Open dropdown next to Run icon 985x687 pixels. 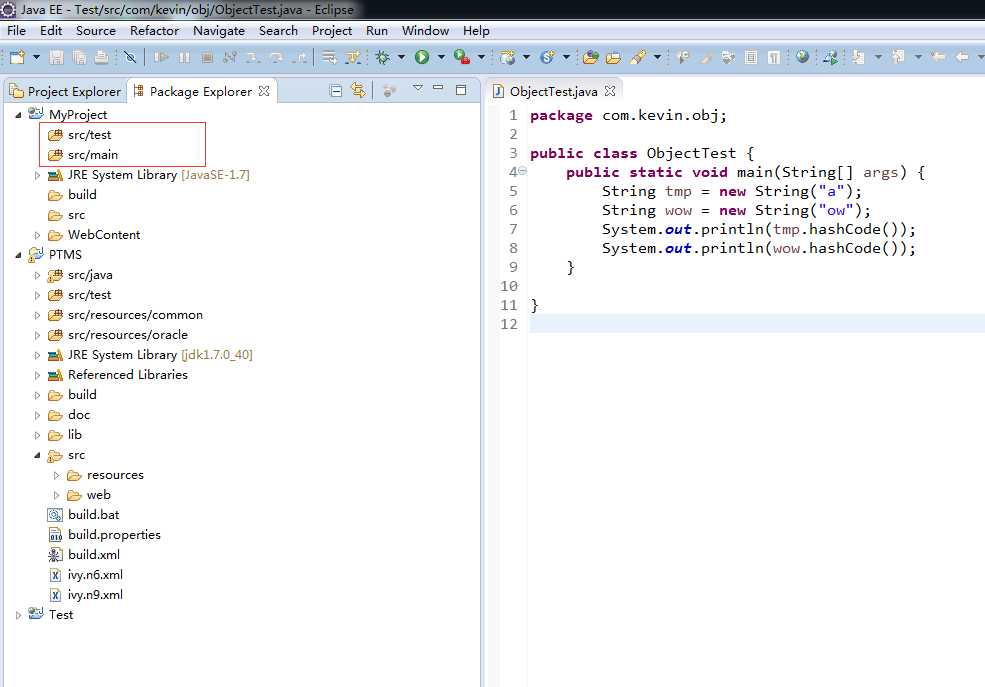[441, 58]
